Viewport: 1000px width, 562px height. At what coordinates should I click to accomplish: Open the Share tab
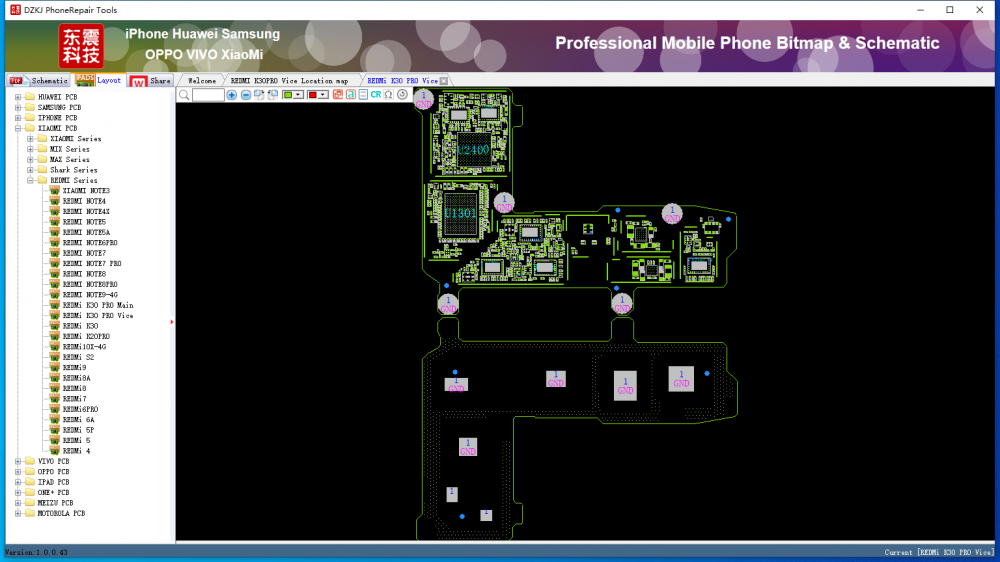coord(160,80)
